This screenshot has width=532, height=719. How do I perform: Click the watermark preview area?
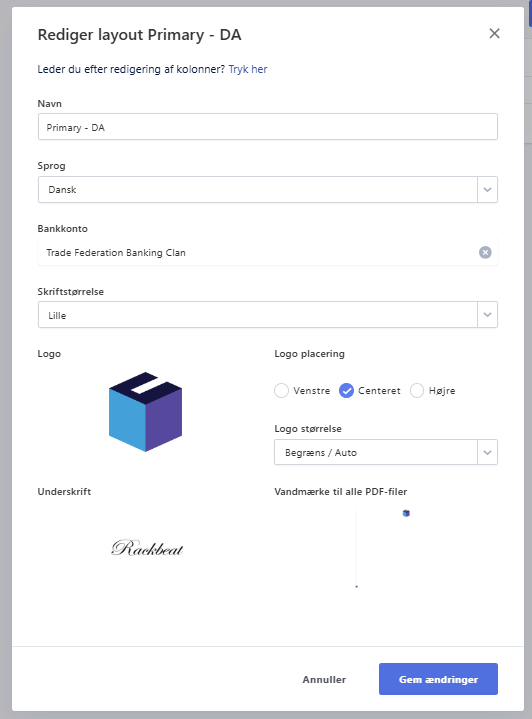(386, 548)
